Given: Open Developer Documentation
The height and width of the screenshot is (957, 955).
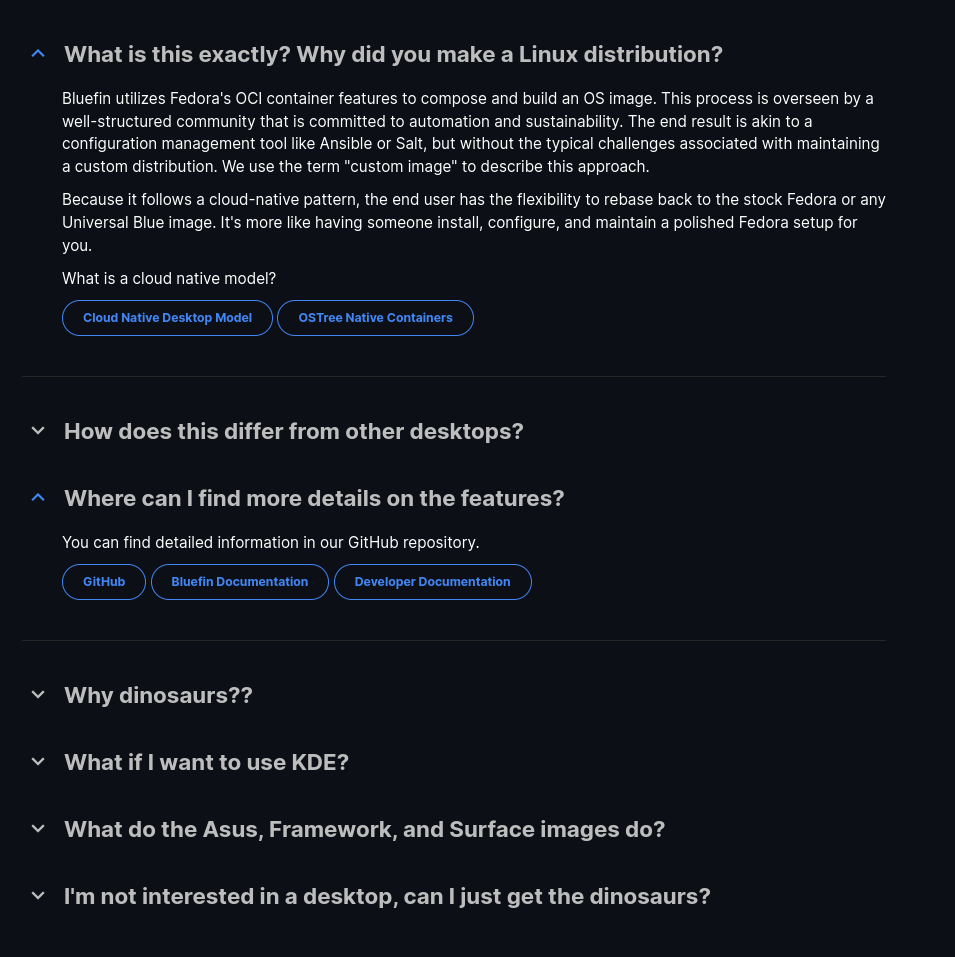Looking at the screenshot, I should pos(432,582).
